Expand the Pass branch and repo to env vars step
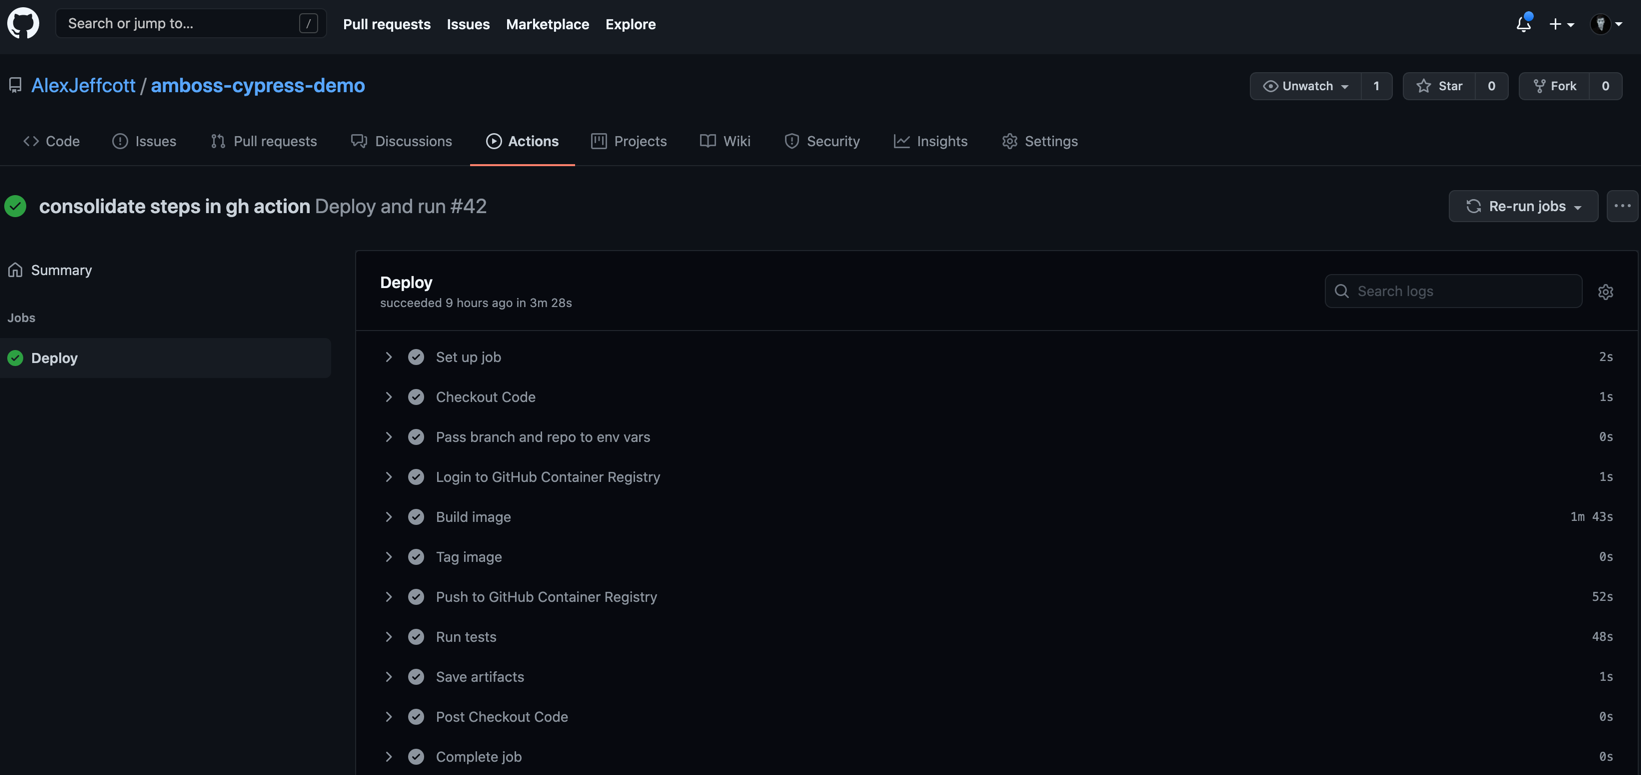 pyautogui.click(x=389, y=437)
